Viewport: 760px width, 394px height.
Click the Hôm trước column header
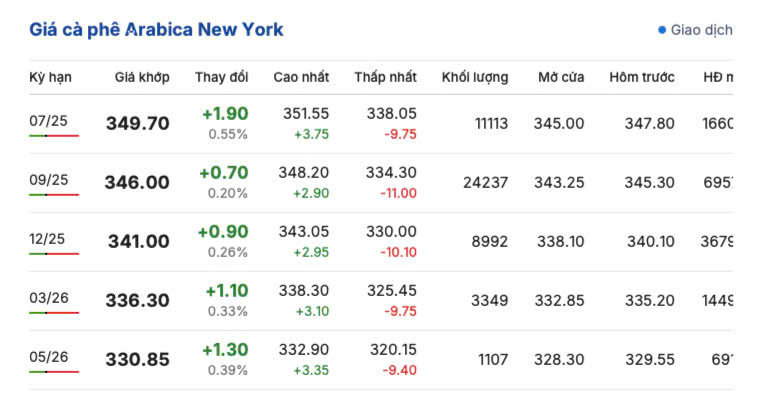(642, 77)
